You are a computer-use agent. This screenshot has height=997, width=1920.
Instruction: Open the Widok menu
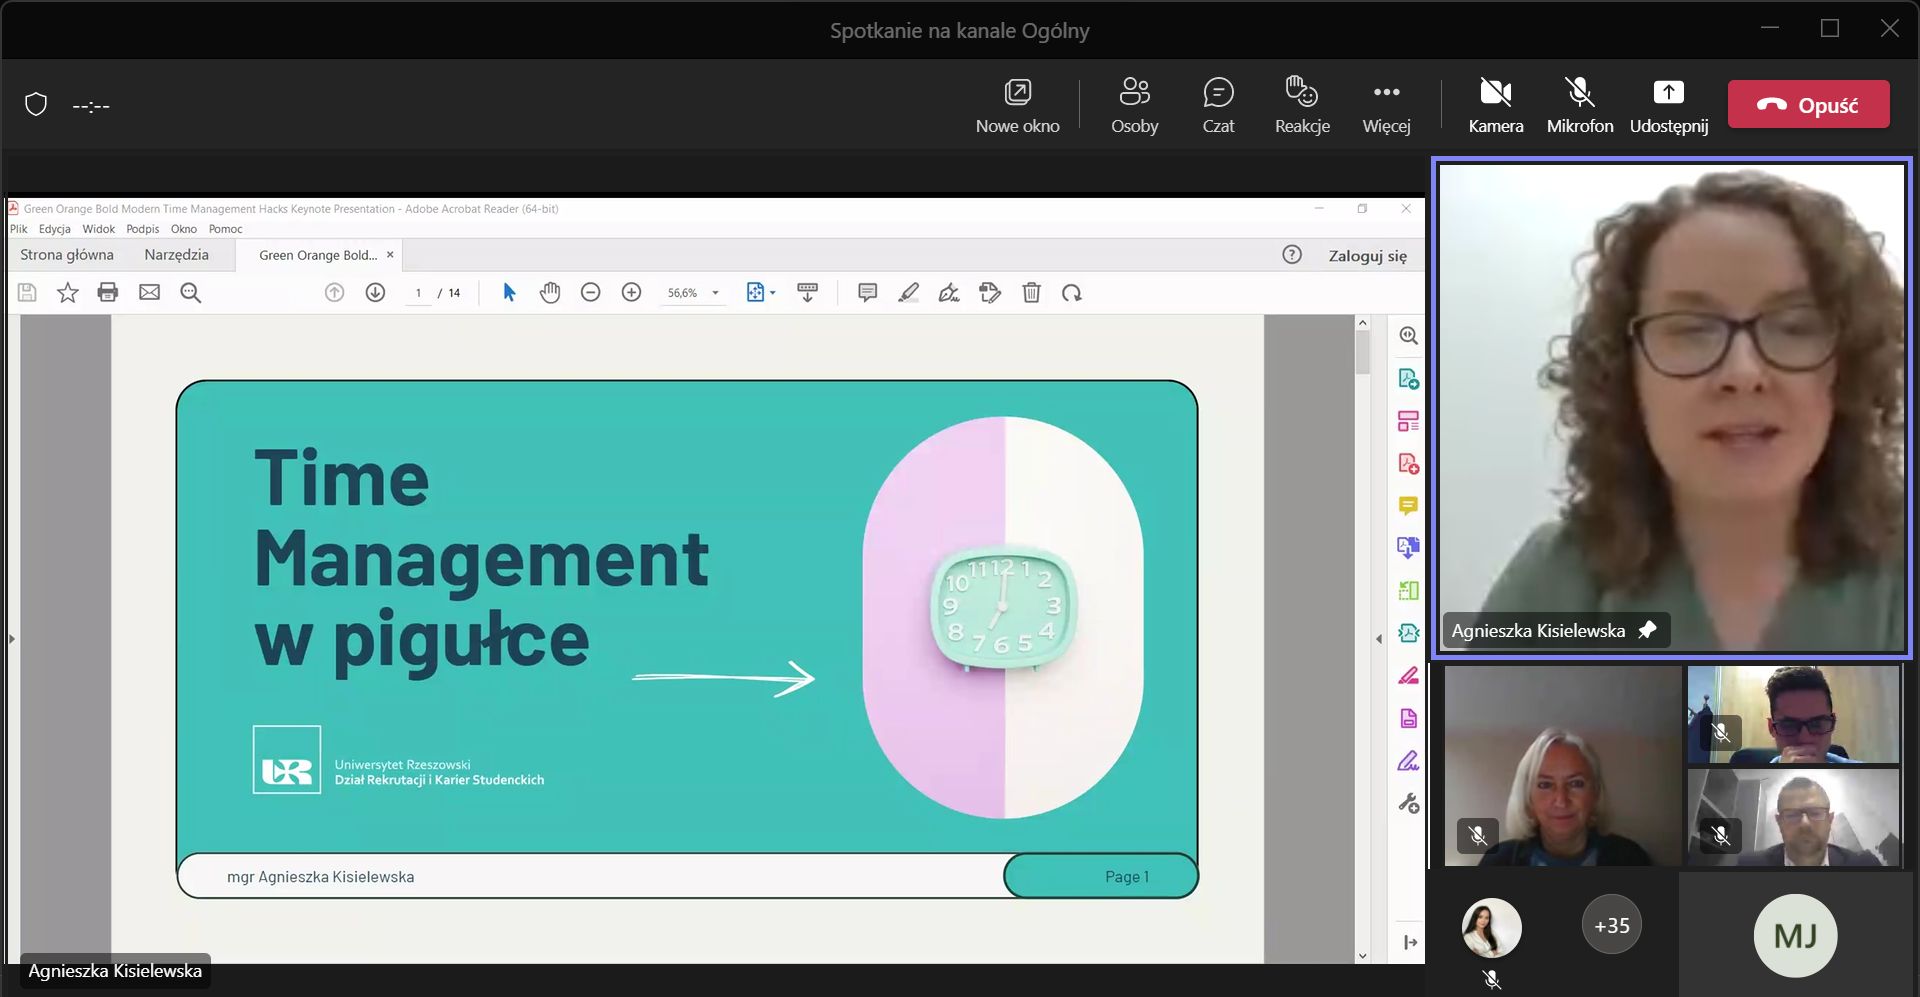click(x=98, y=229)
